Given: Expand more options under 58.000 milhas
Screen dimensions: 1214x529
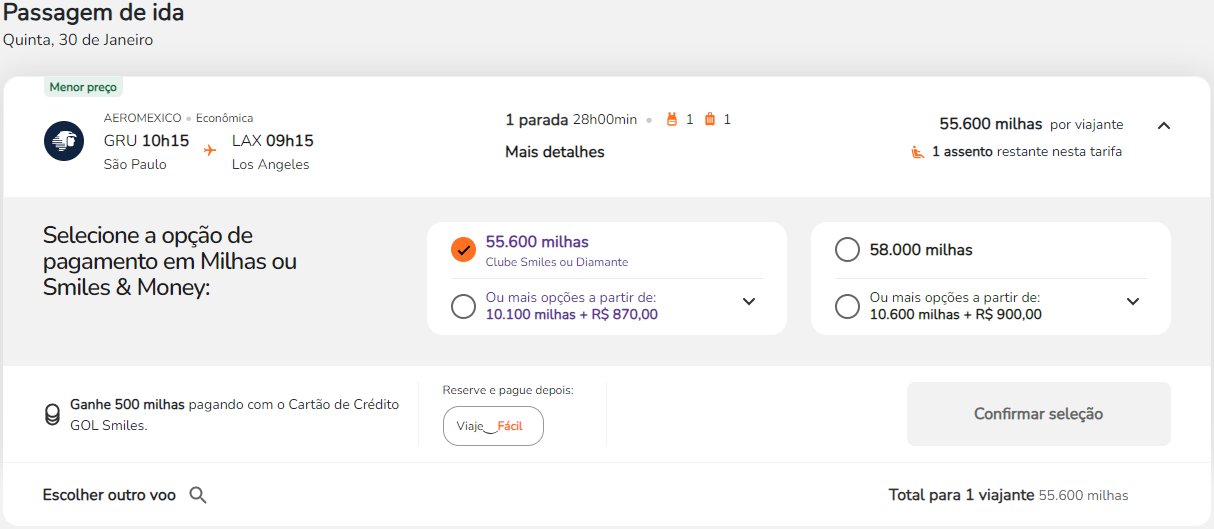Looking at the screenshot, I should tap(1133, 302).
